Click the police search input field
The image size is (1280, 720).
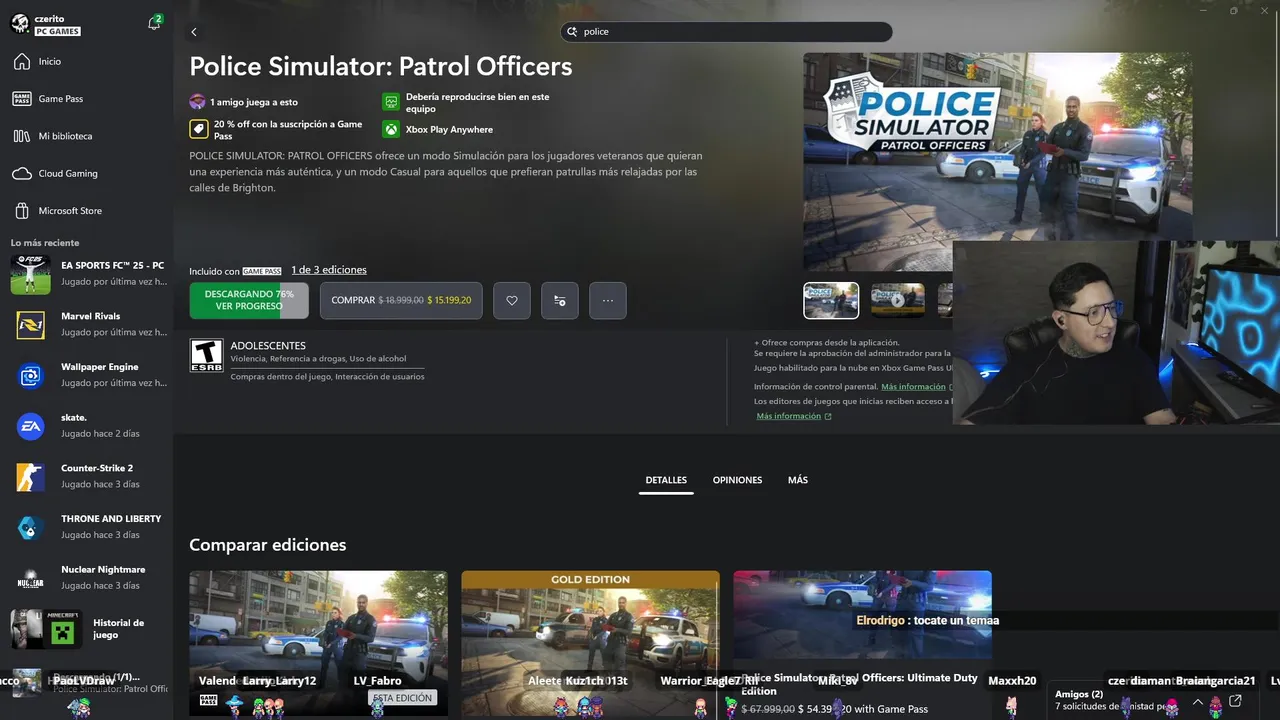(x=726, y=32)
